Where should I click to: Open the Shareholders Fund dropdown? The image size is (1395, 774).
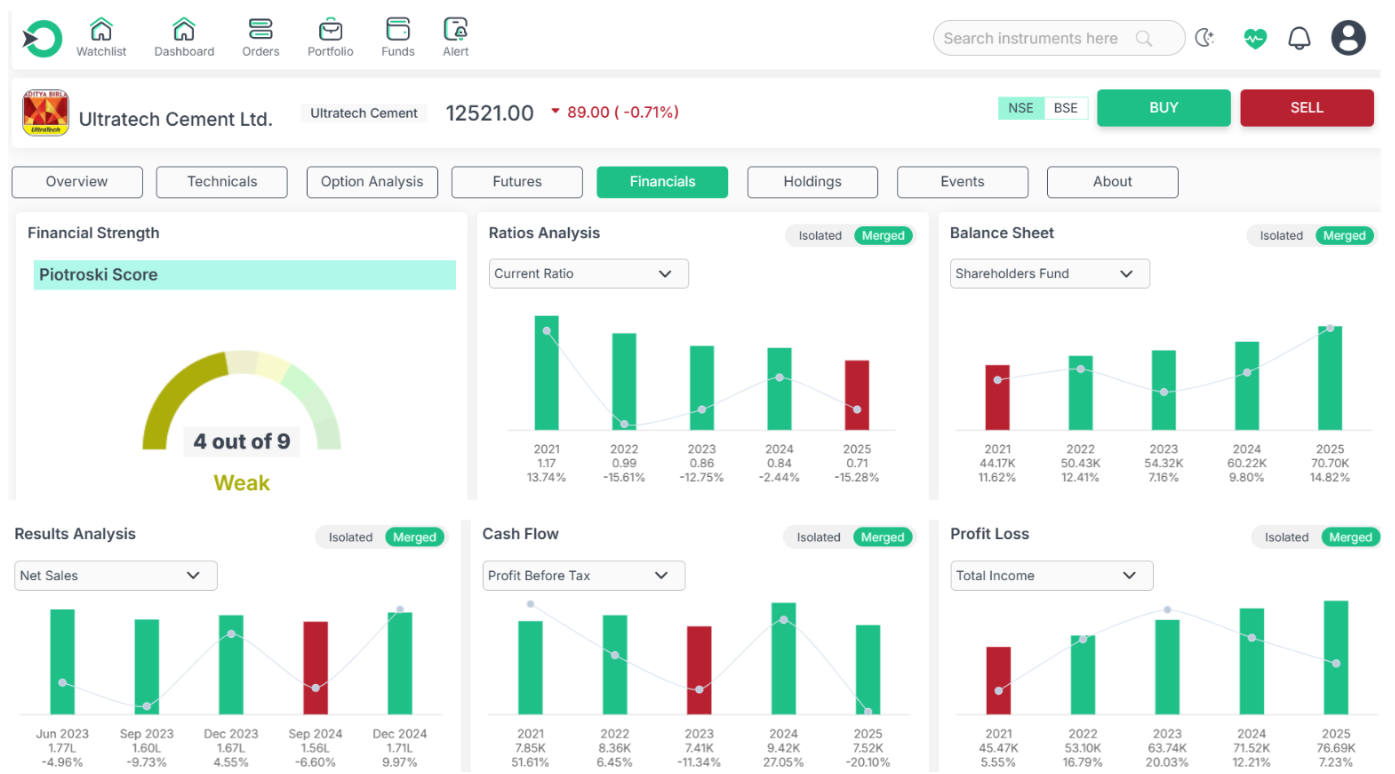click(x=1049, y=274)
